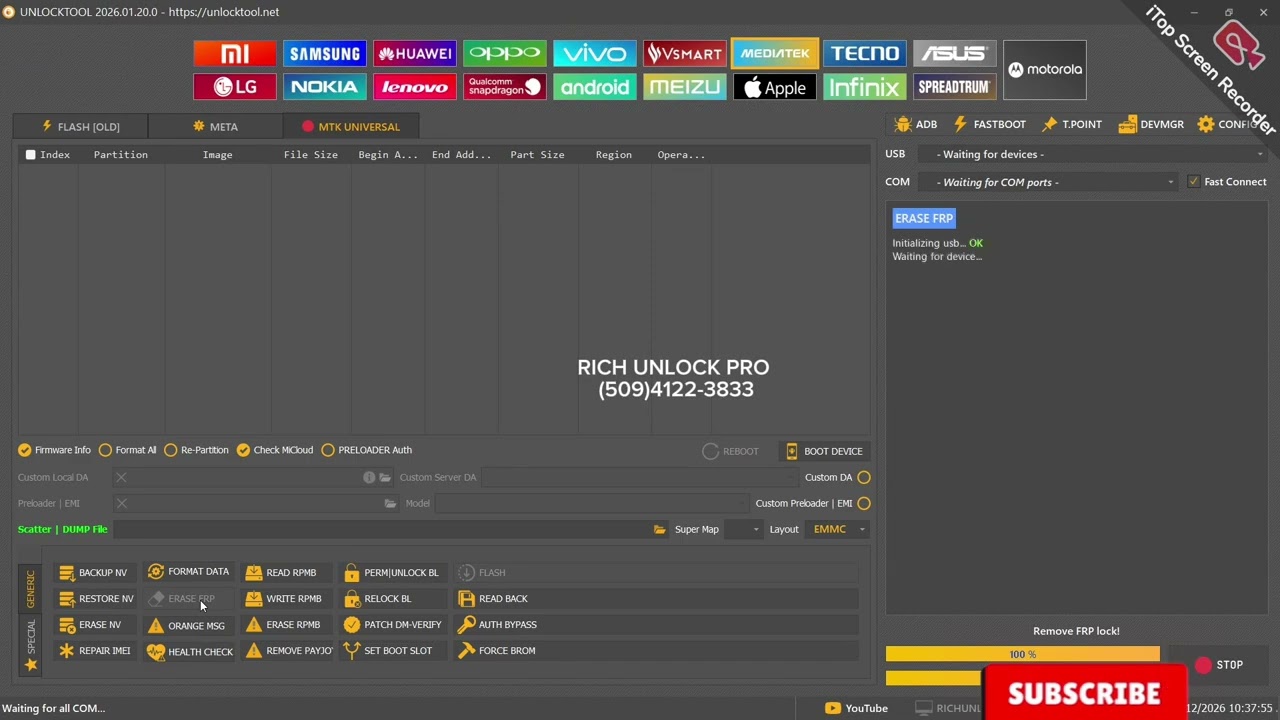Click the FORMAT DATA button
This screenshot has width=1280, height=720.
188,572
